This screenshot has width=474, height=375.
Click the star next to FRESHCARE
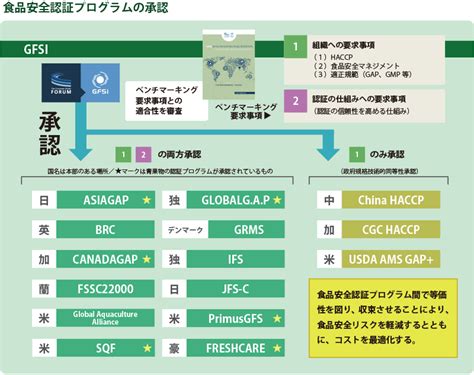pos(277,348)
